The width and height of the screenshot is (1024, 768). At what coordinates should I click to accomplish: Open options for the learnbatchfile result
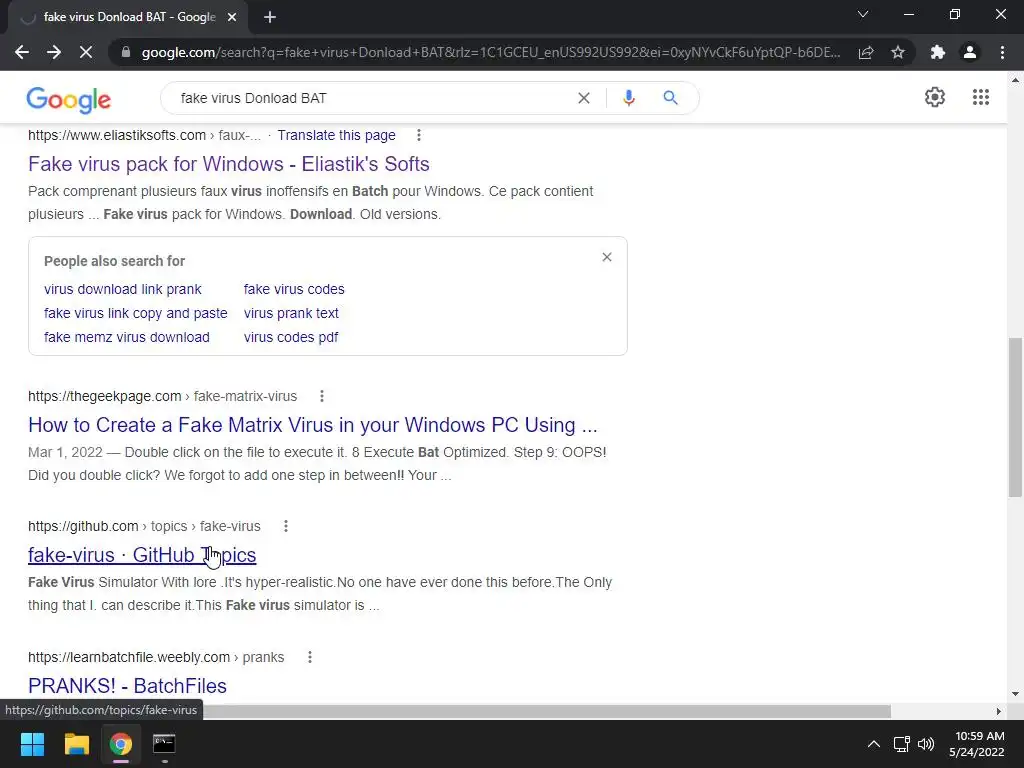(310, 657)
